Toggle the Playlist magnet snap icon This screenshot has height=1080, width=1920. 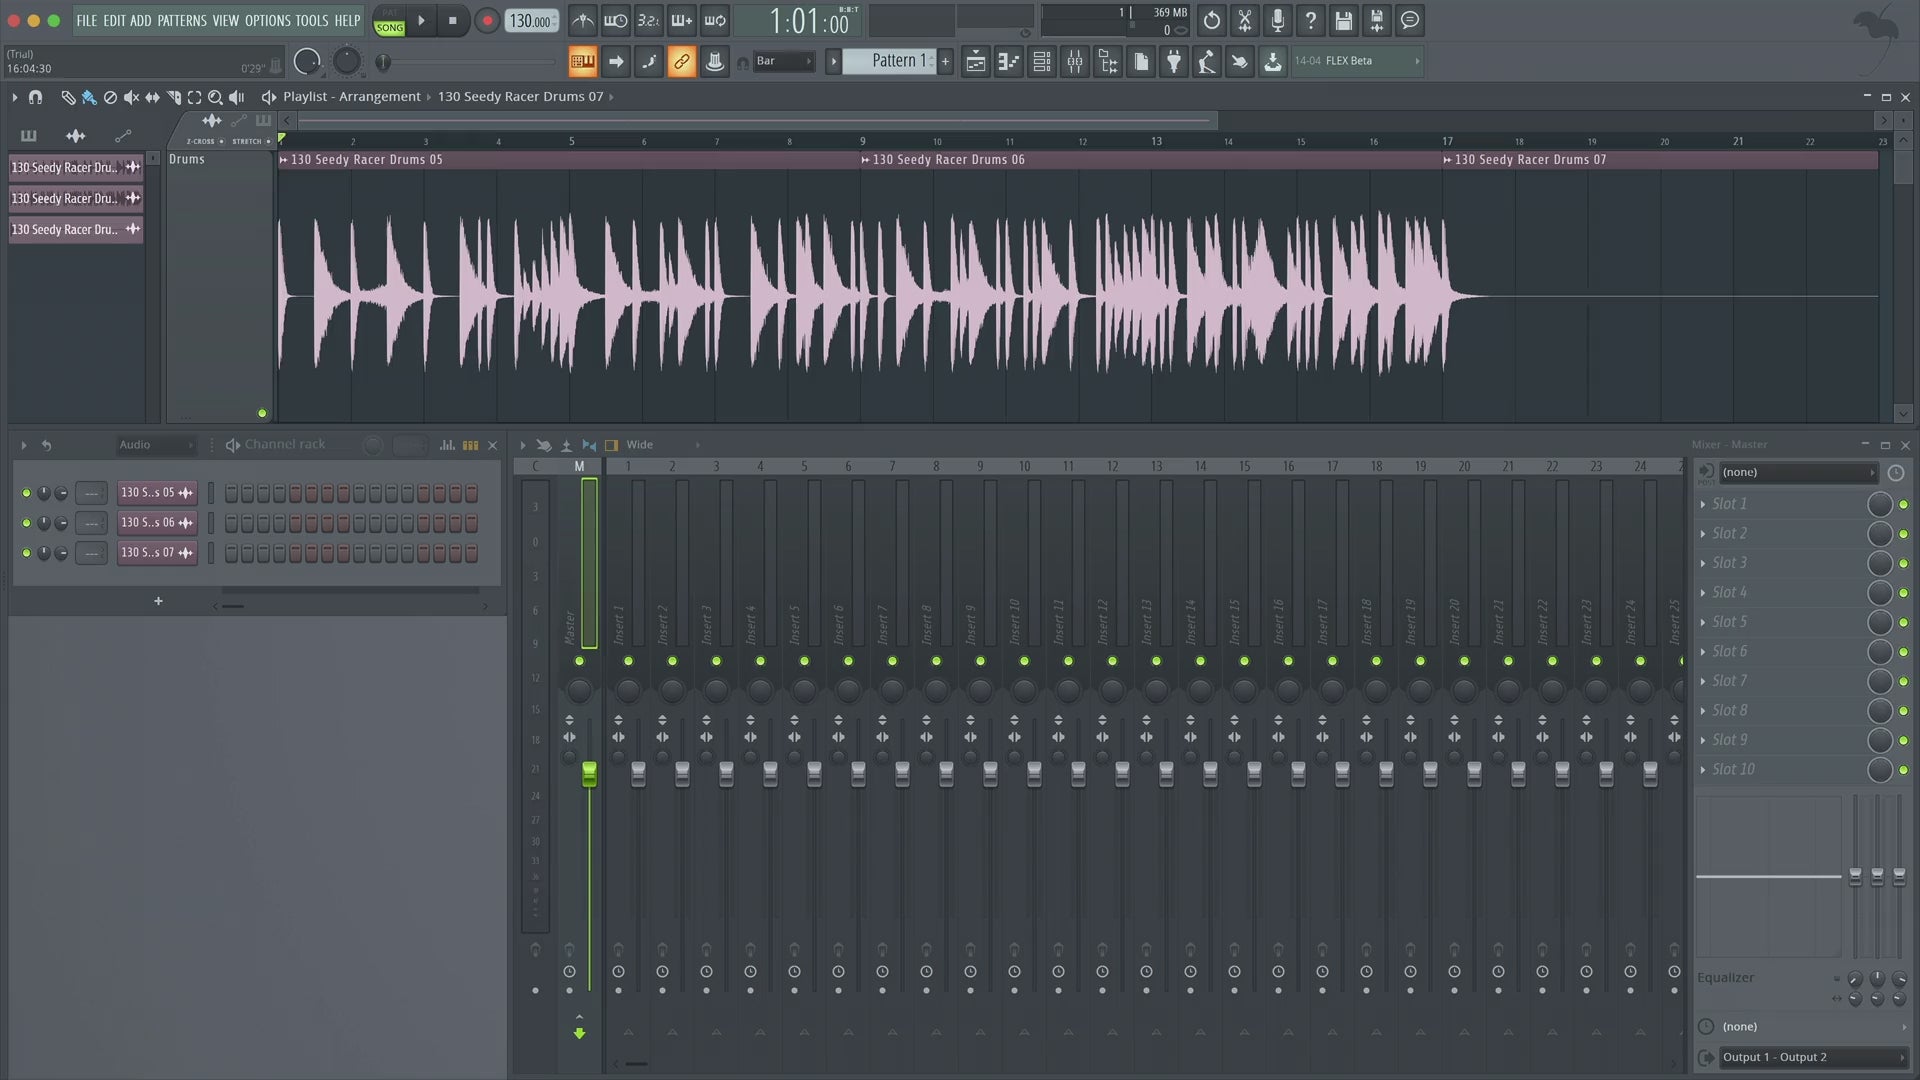35,97
